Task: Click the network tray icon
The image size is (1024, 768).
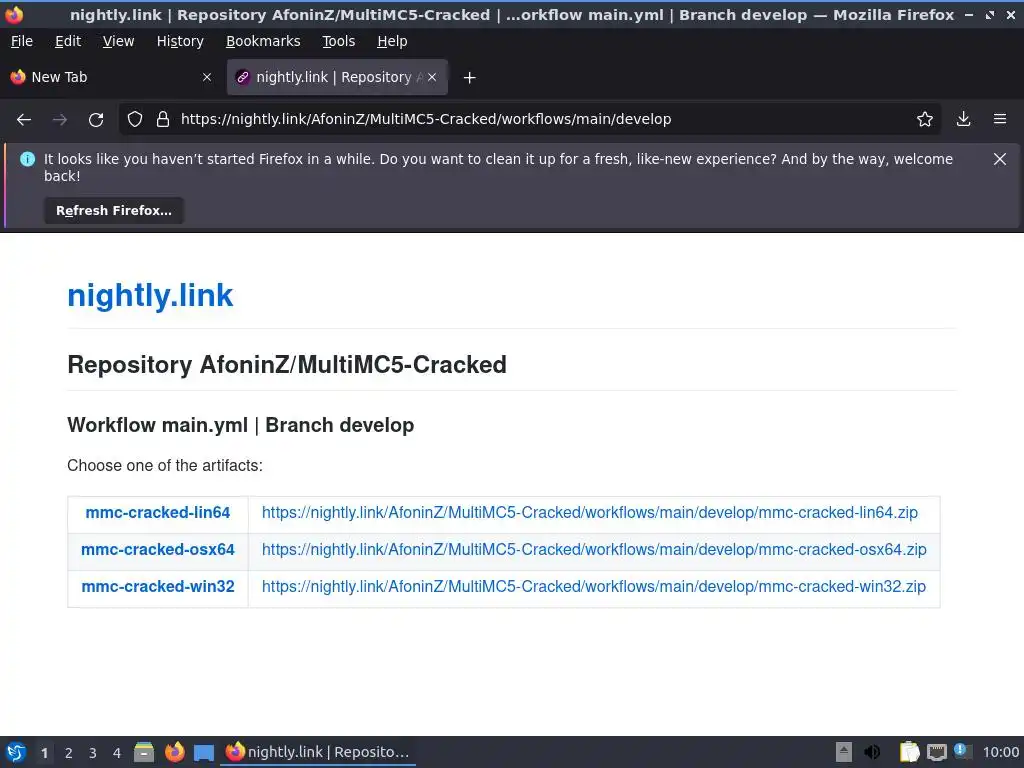Action: 936,752
